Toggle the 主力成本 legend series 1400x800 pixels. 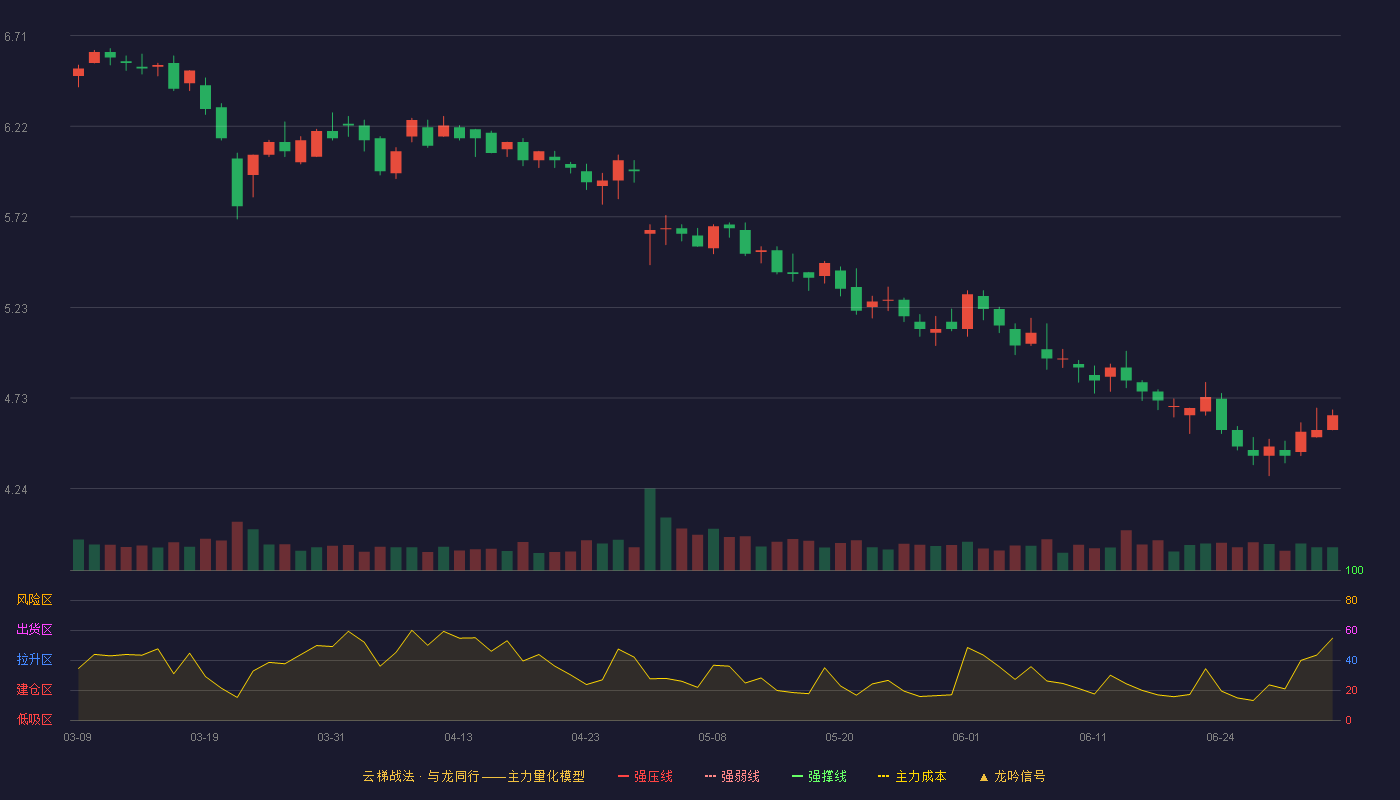[x=912, y=776]
